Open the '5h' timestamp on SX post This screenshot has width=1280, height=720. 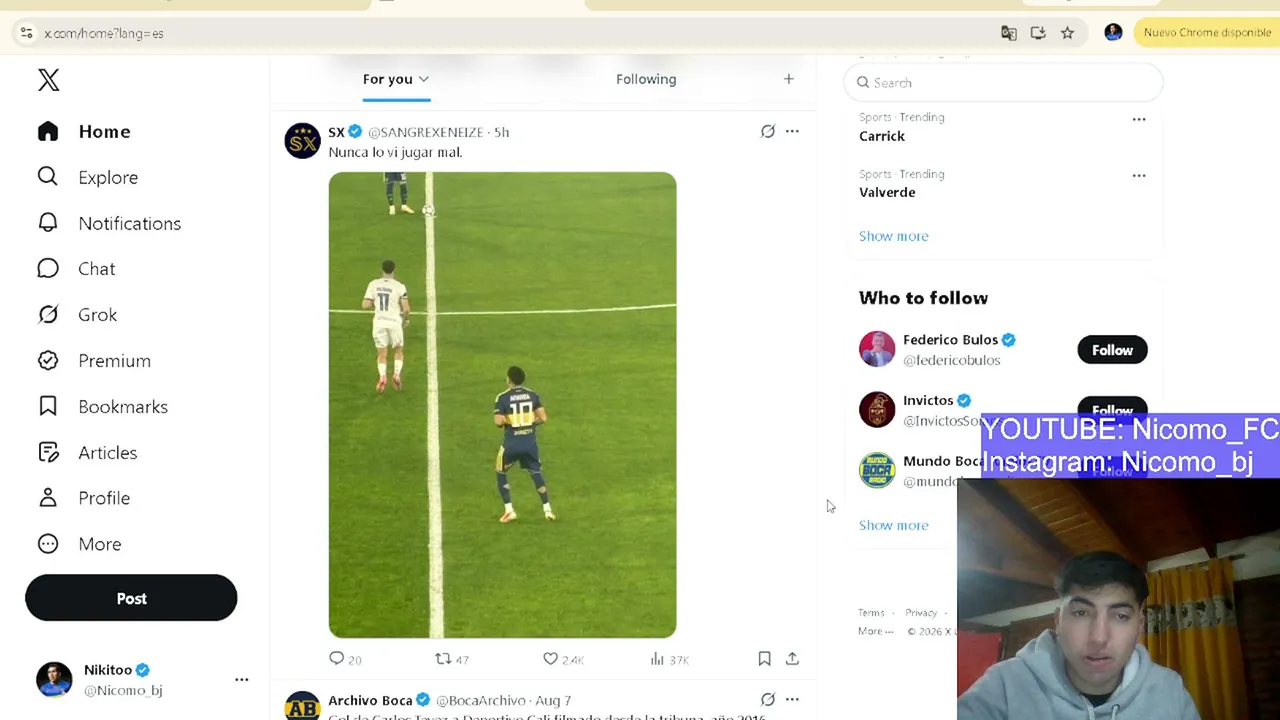point(501,132)
